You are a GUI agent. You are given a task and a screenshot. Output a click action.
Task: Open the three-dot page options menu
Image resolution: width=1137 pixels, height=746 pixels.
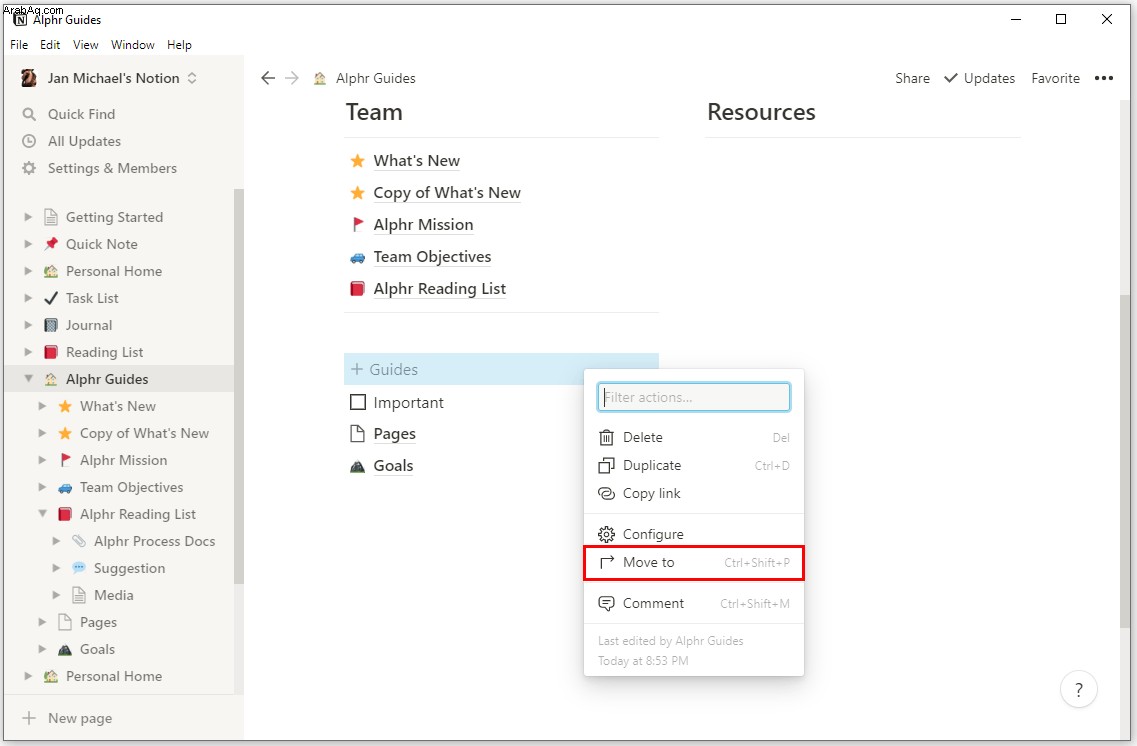tap(1104, 78)
